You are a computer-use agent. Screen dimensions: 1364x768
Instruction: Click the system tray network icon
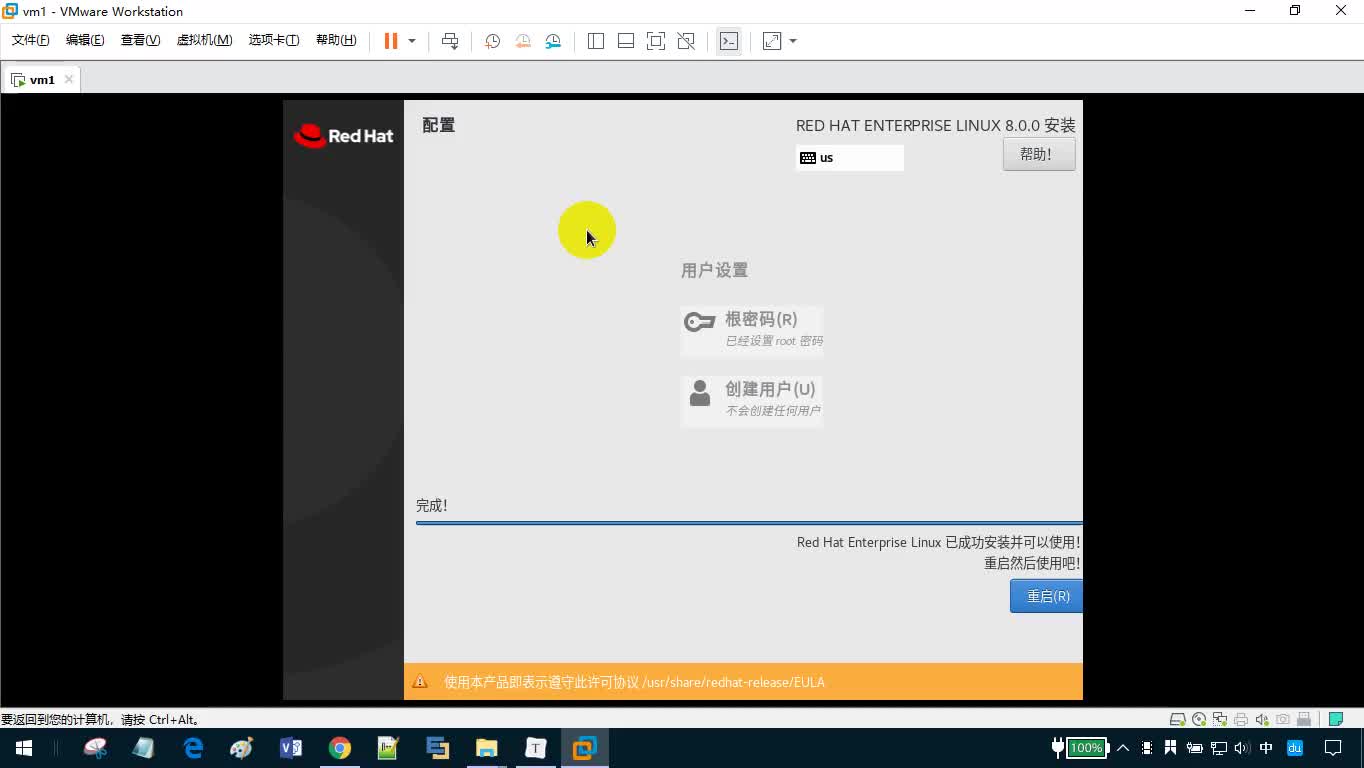(x=1219, y=748)
